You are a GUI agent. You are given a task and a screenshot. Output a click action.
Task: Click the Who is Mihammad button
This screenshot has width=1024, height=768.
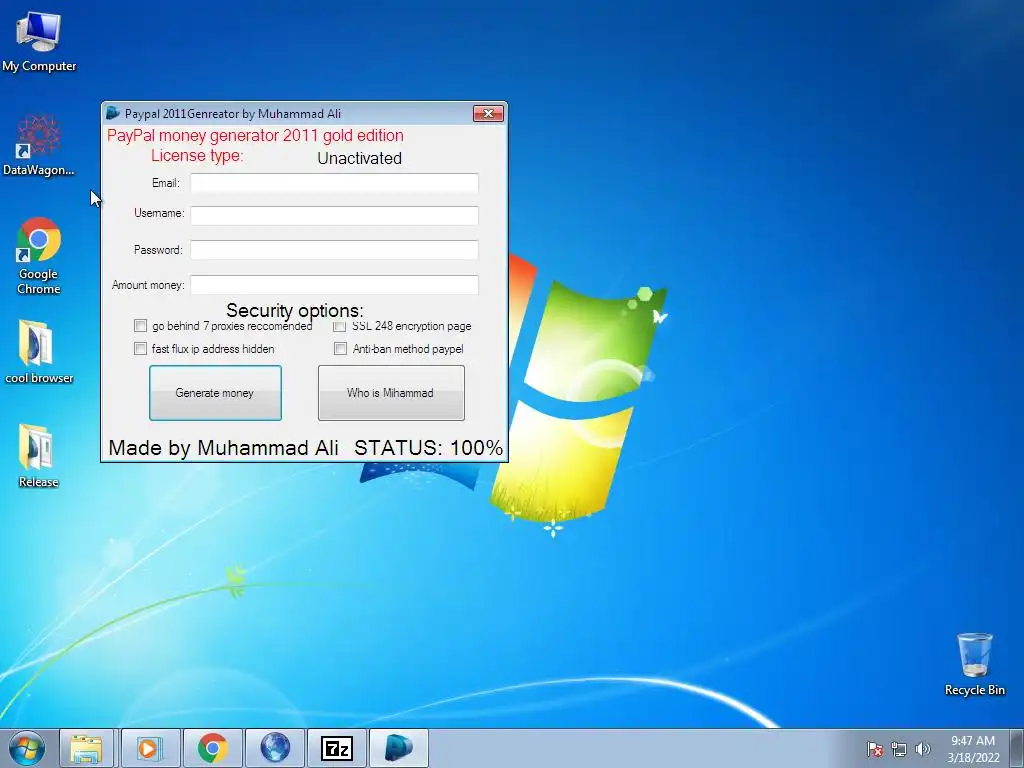(x=391, y=392)
